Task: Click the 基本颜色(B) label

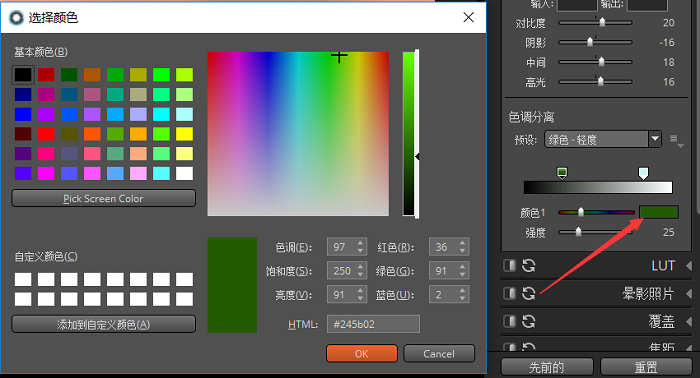Action: tap(41, 52)
